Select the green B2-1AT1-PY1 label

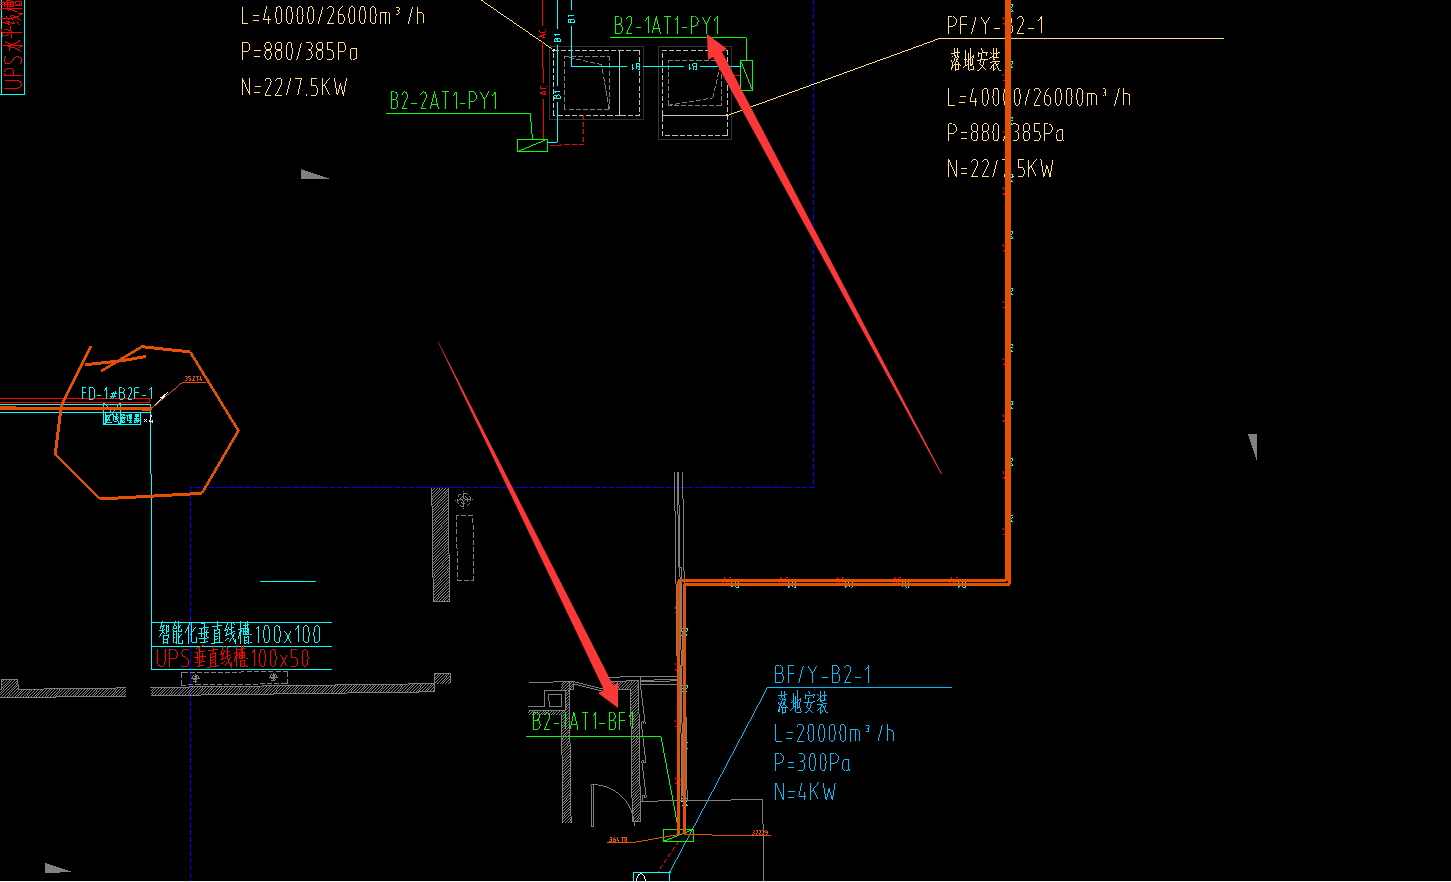point(667,26)
